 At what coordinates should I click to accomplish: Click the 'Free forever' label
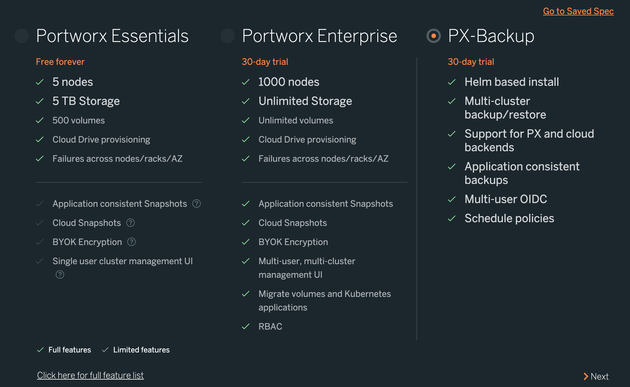click(x=60, y=62)
